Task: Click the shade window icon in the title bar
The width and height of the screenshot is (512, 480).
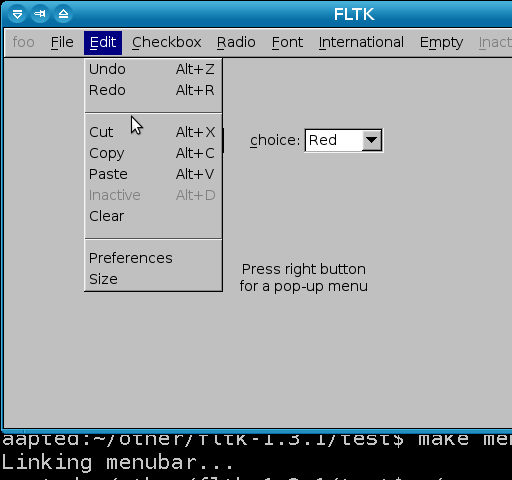Action: click(63, 14)
